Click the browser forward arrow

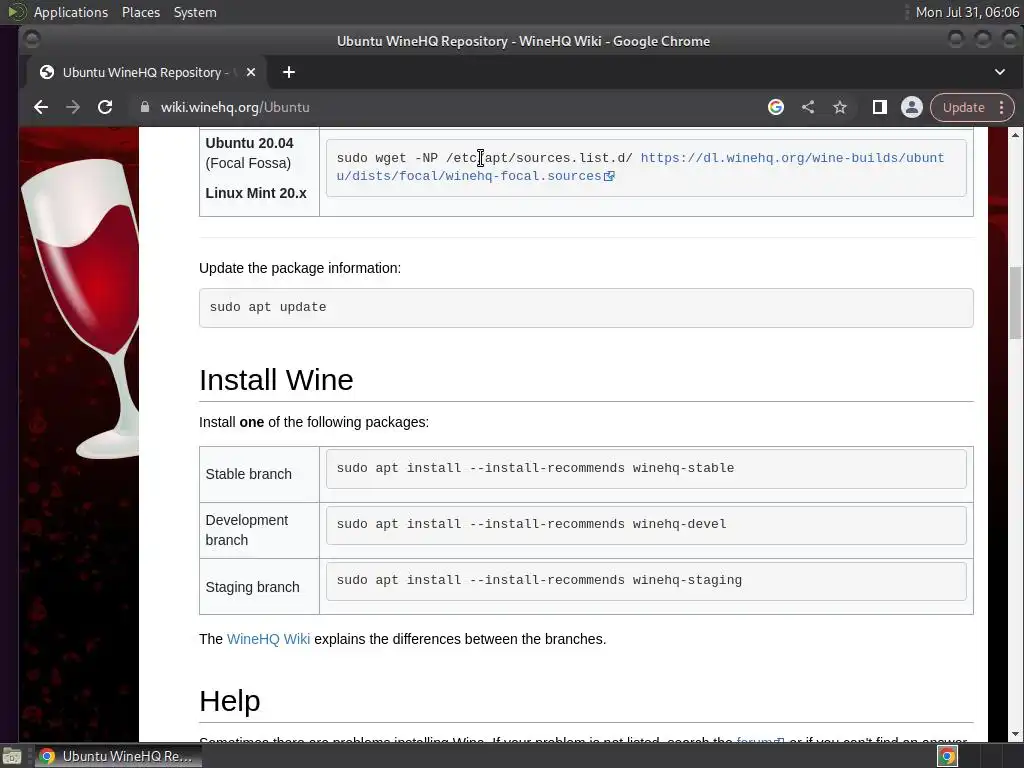tap(72, 107)
